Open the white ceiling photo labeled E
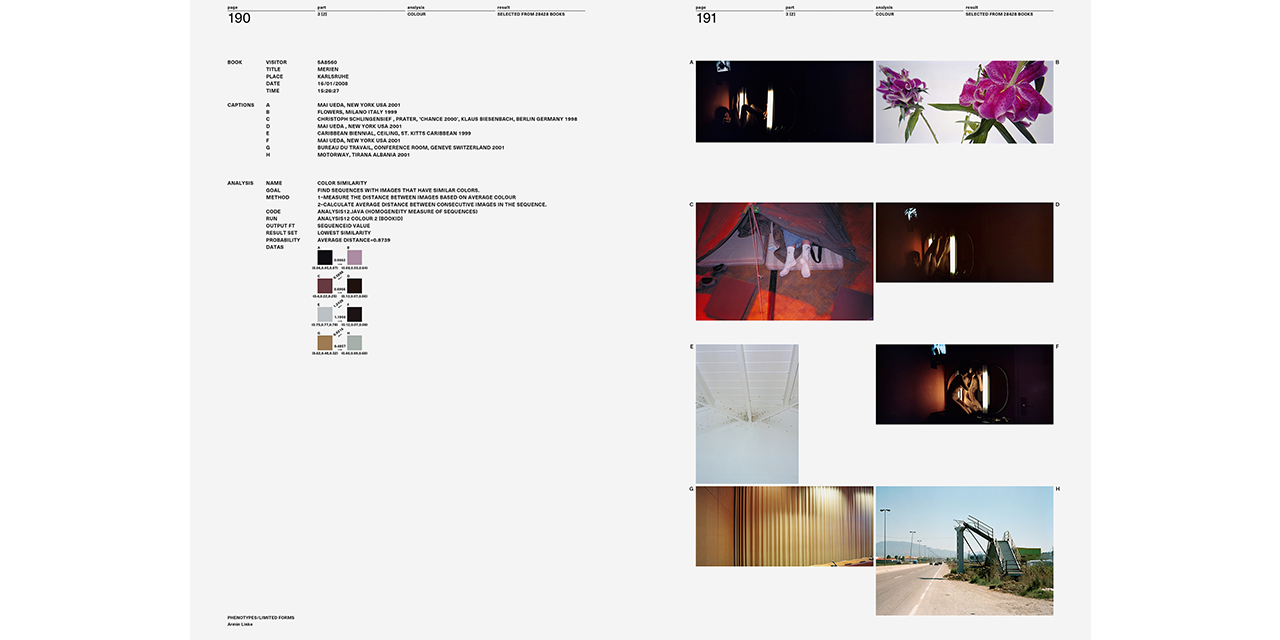This screenshot has height=640, width=1280. (747, 414)
